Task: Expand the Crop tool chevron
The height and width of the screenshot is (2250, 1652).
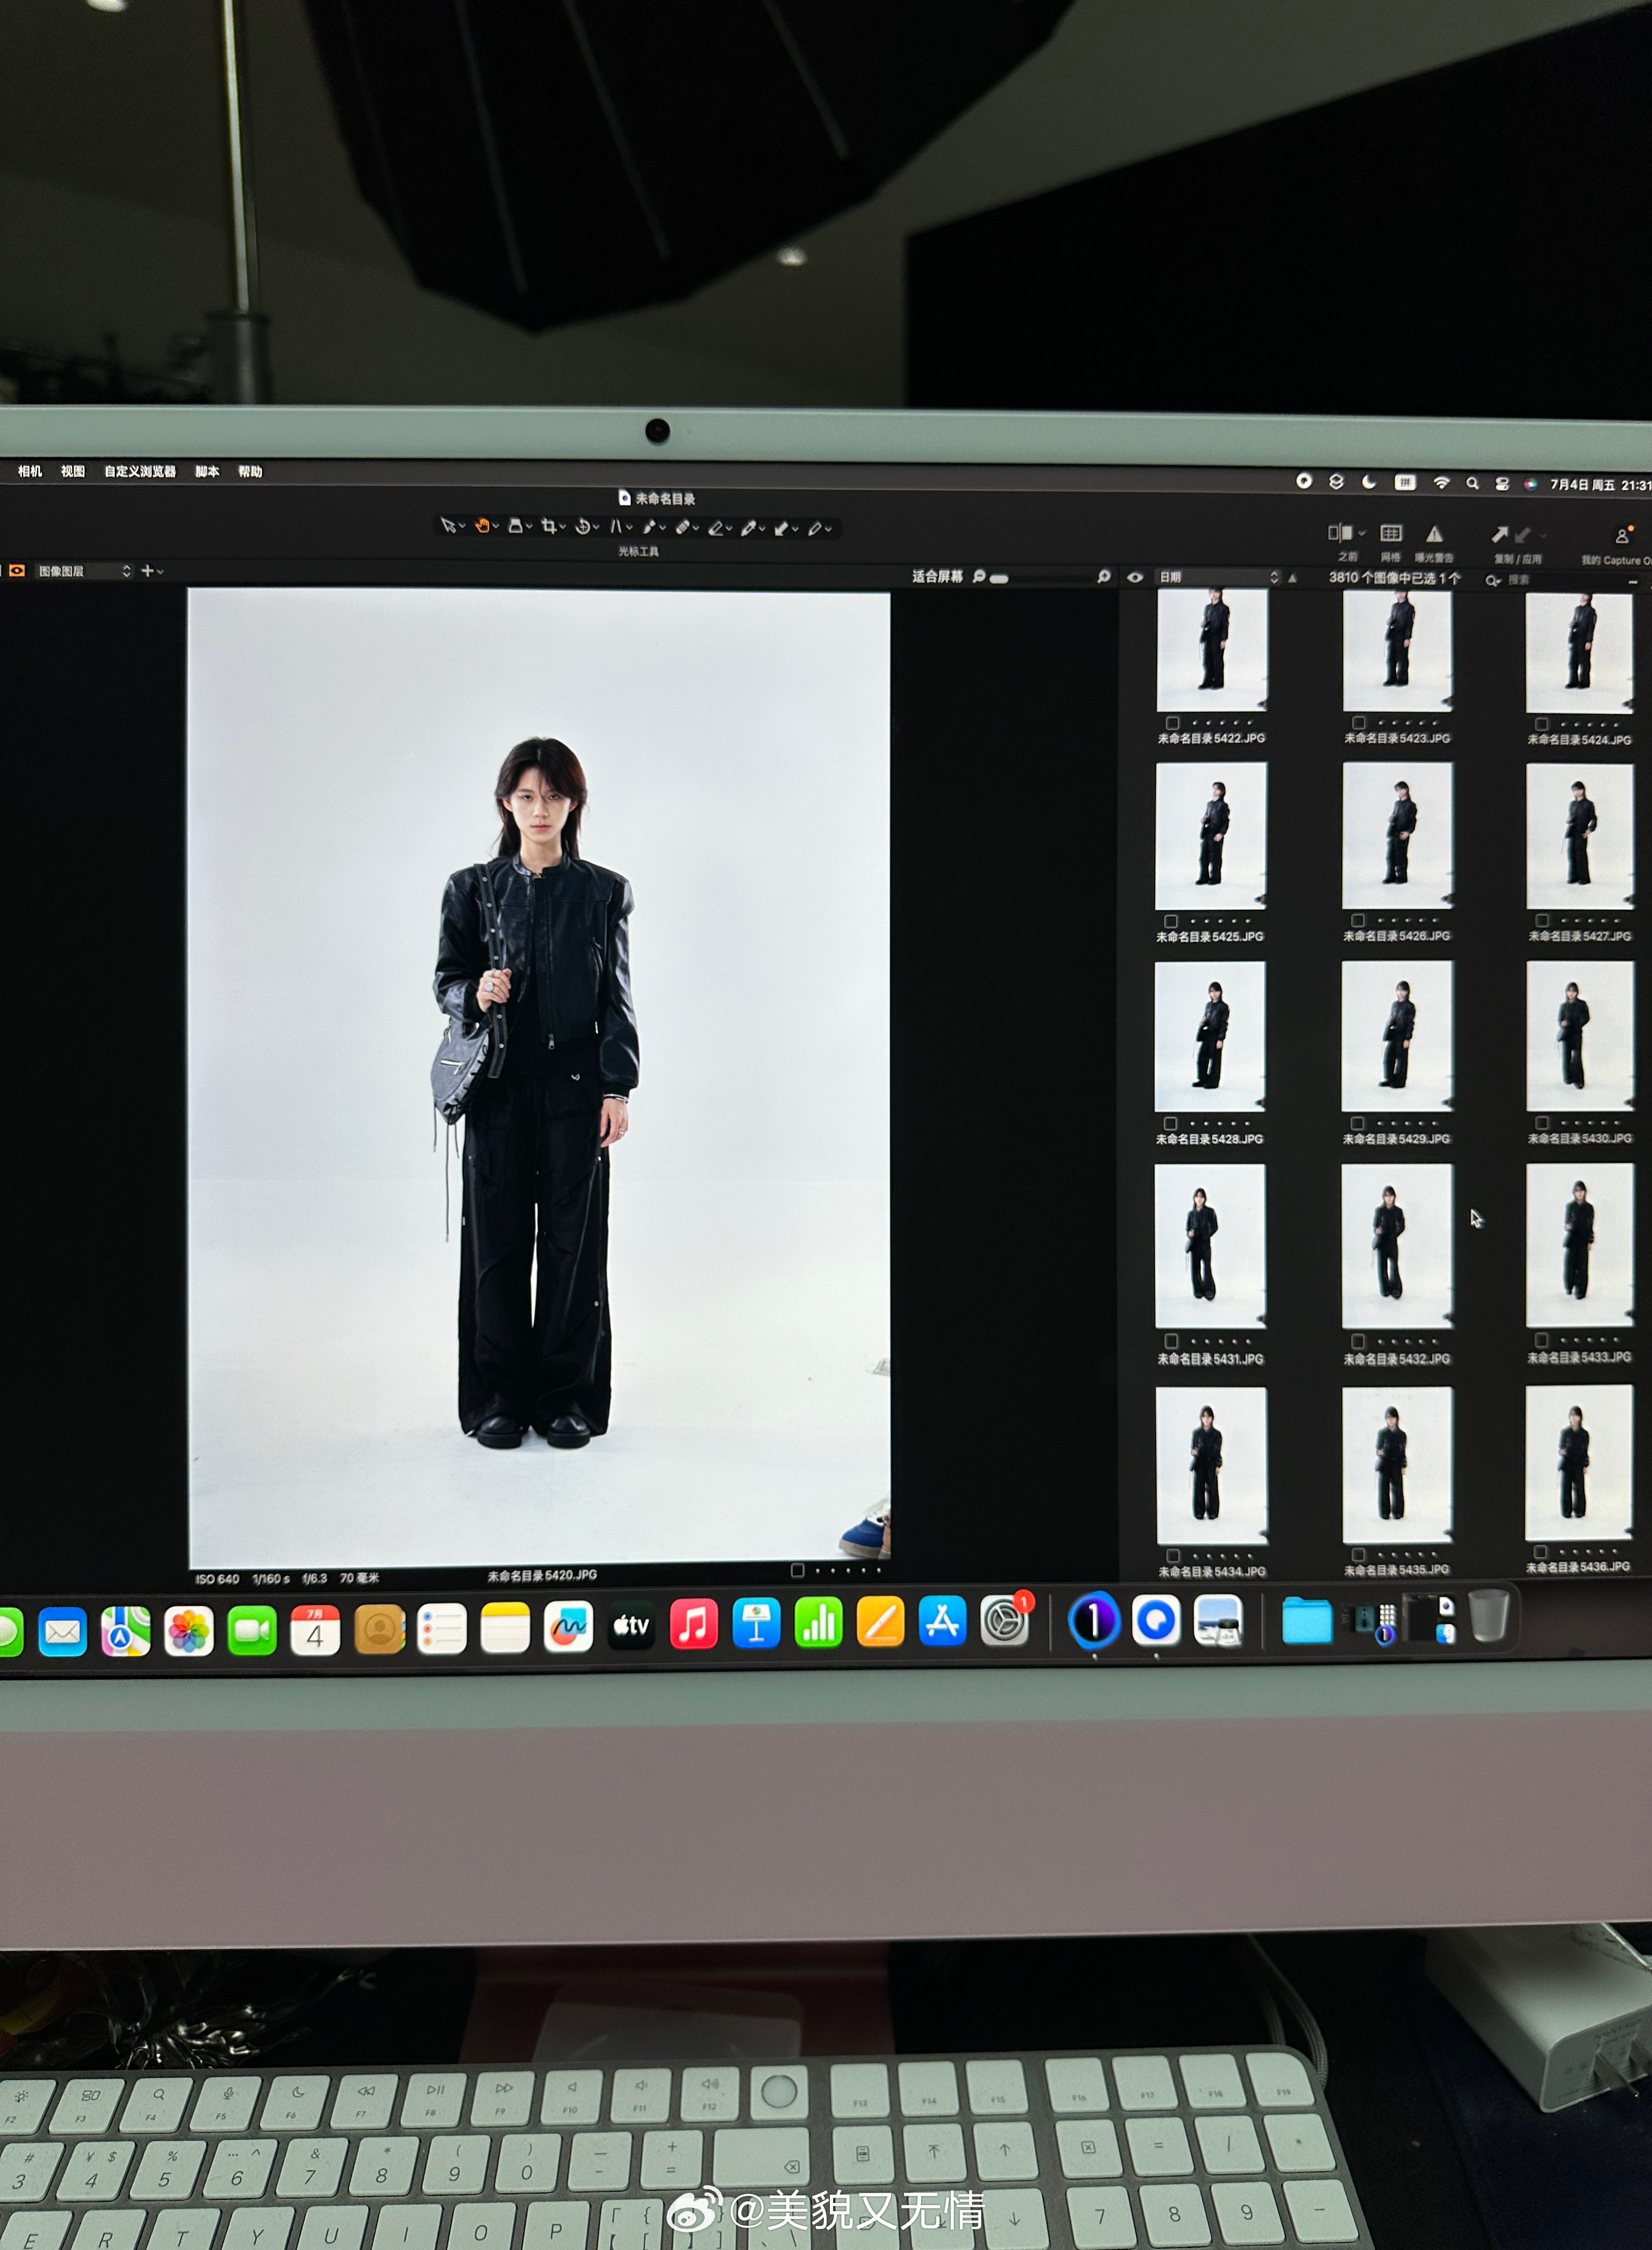Action: point(563,527)
